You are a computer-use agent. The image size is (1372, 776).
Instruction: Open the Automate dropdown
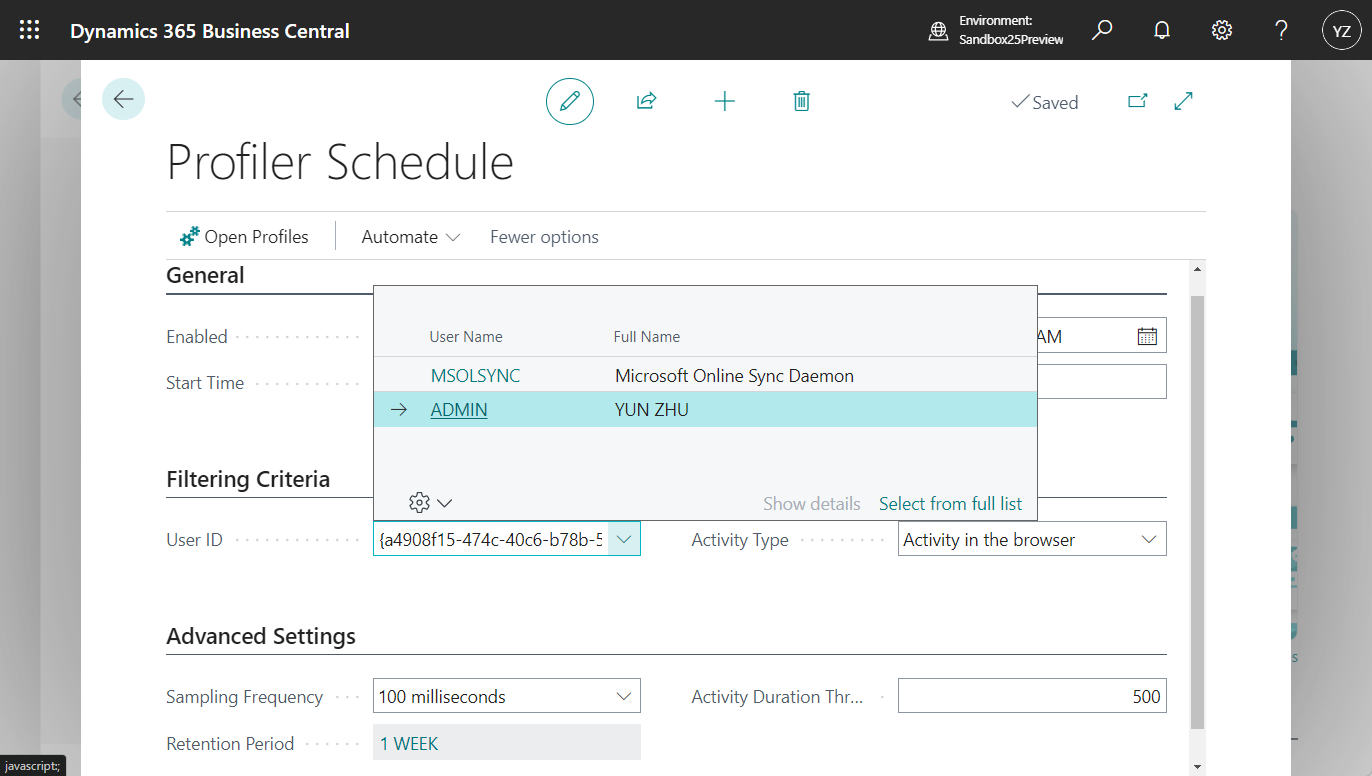click(410, 236)
